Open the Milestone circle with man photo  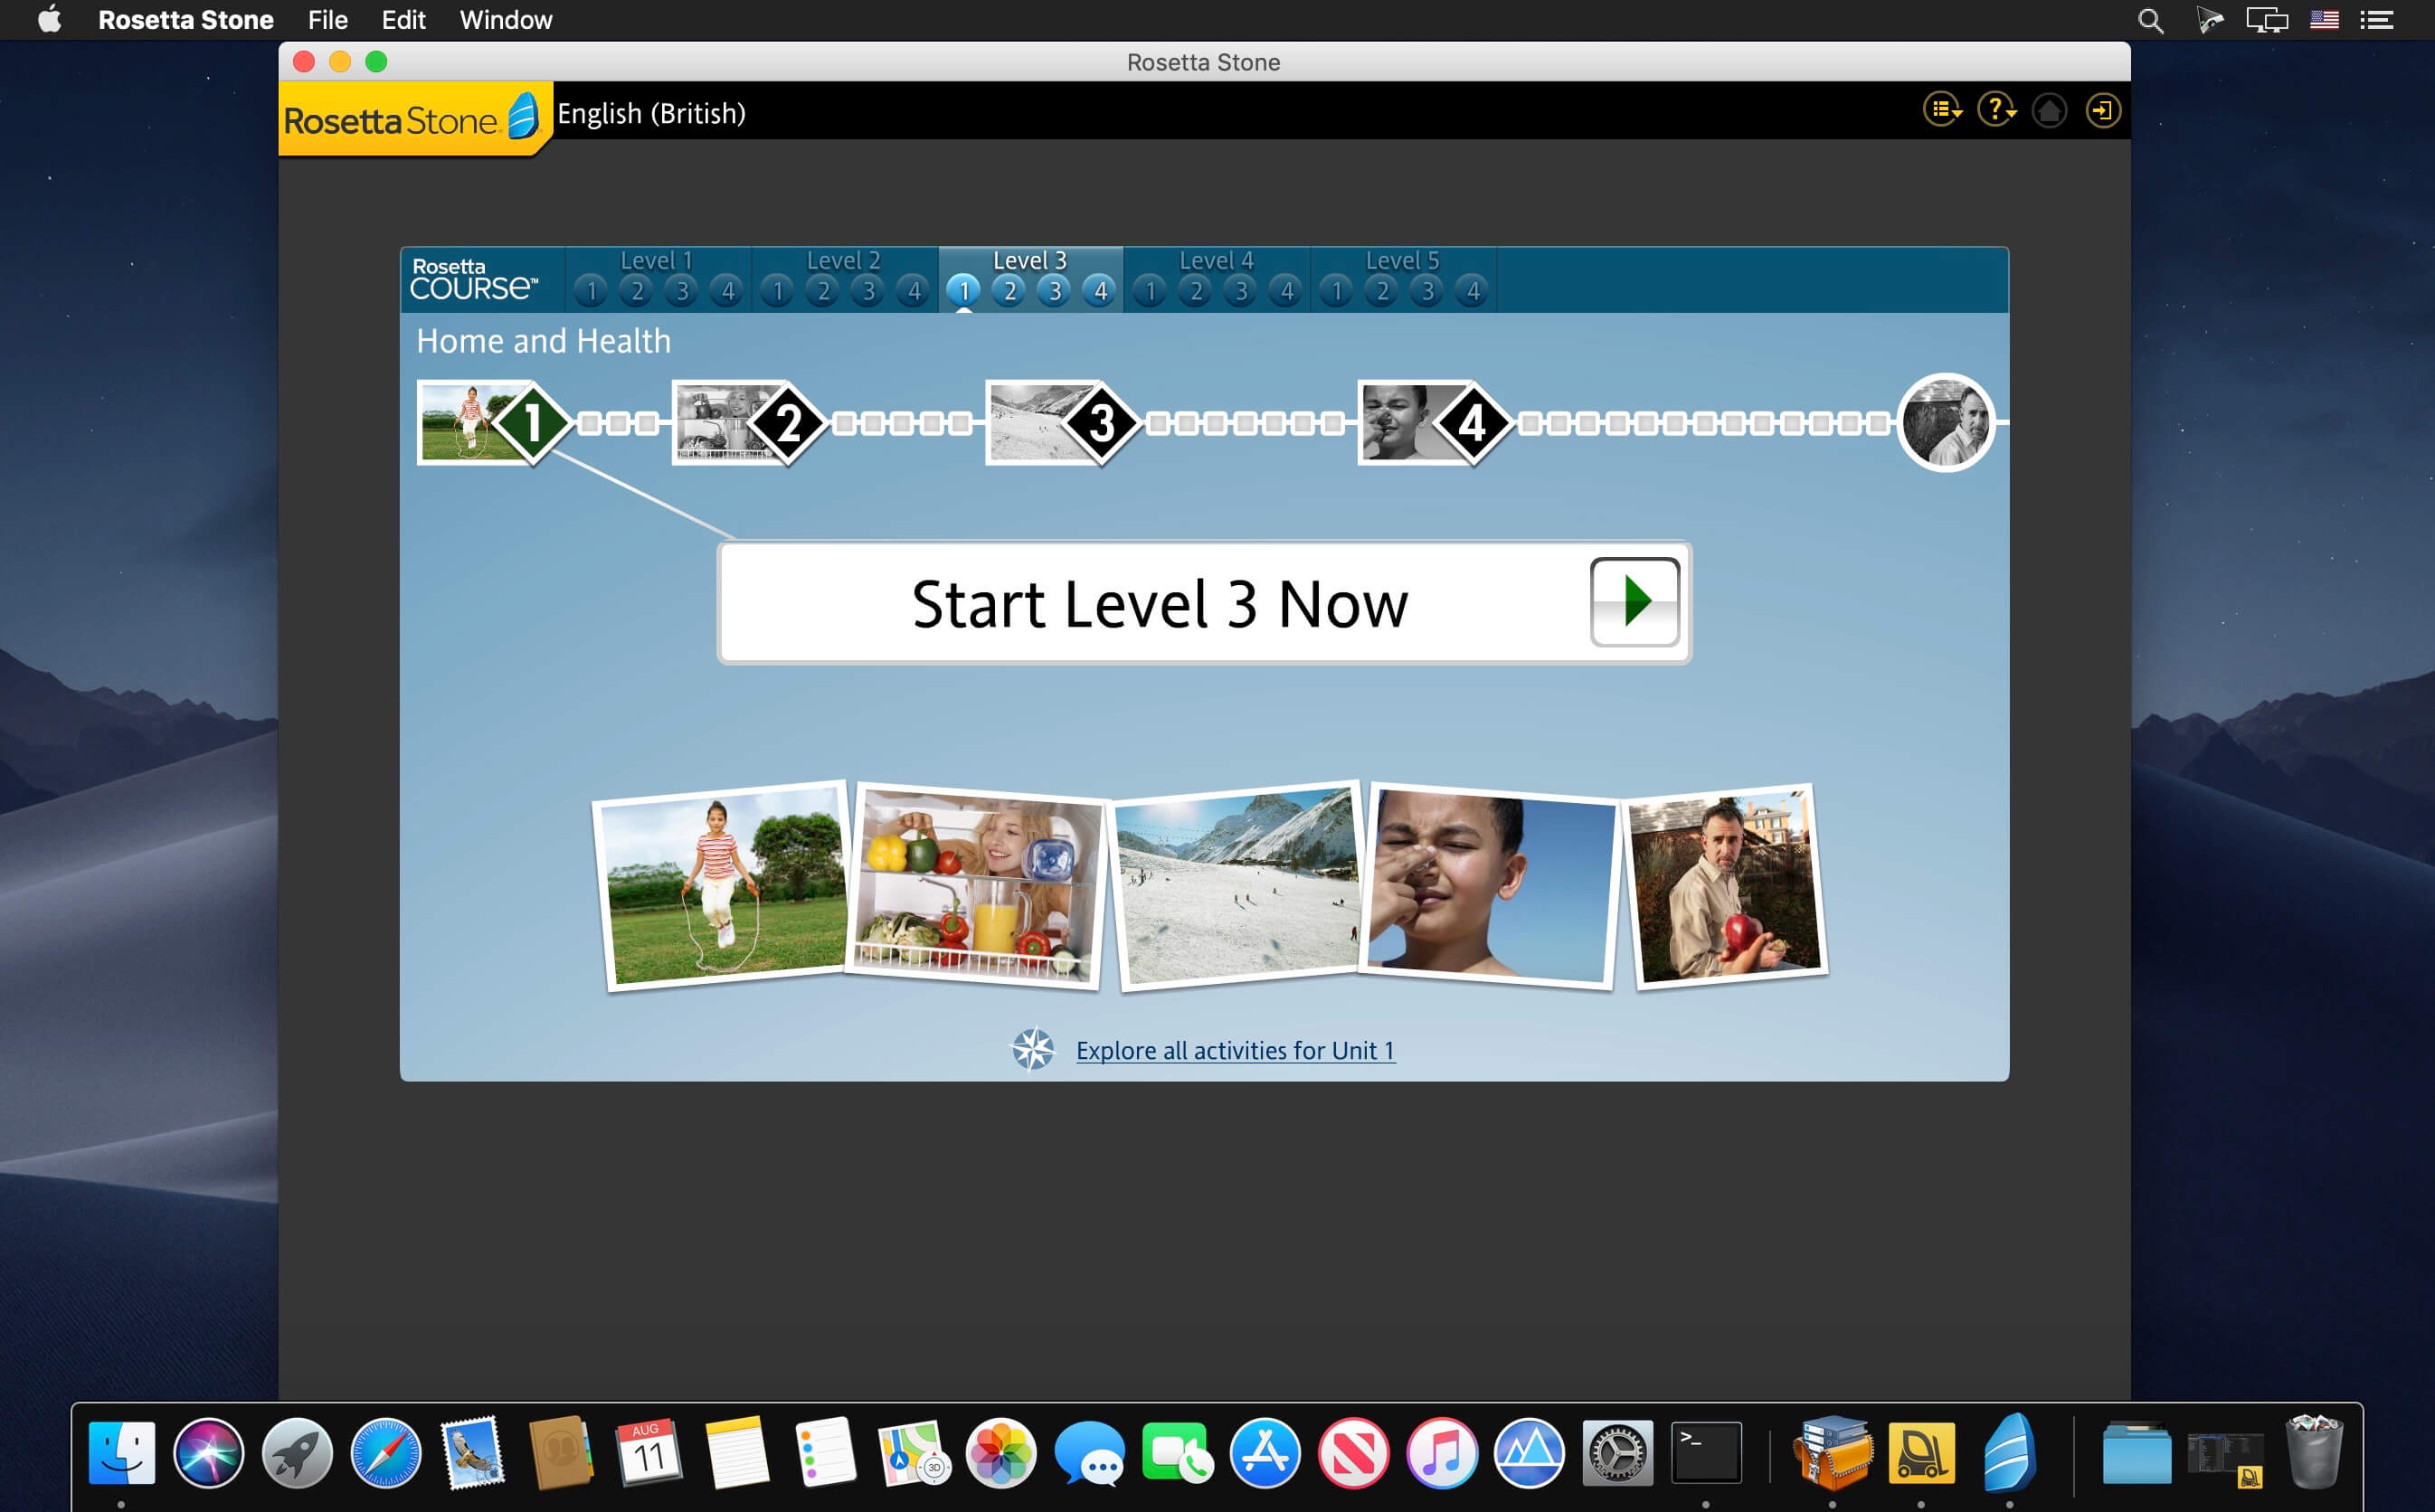click(1946, 422)
